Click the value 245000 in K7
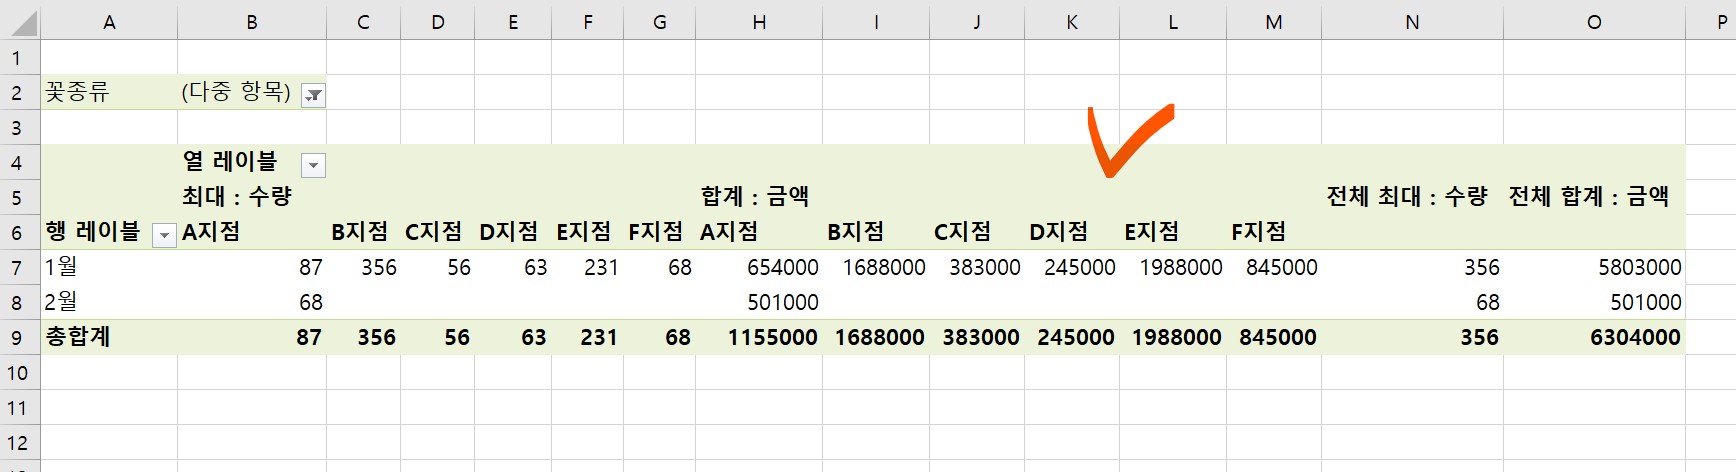 [1080, 268]
